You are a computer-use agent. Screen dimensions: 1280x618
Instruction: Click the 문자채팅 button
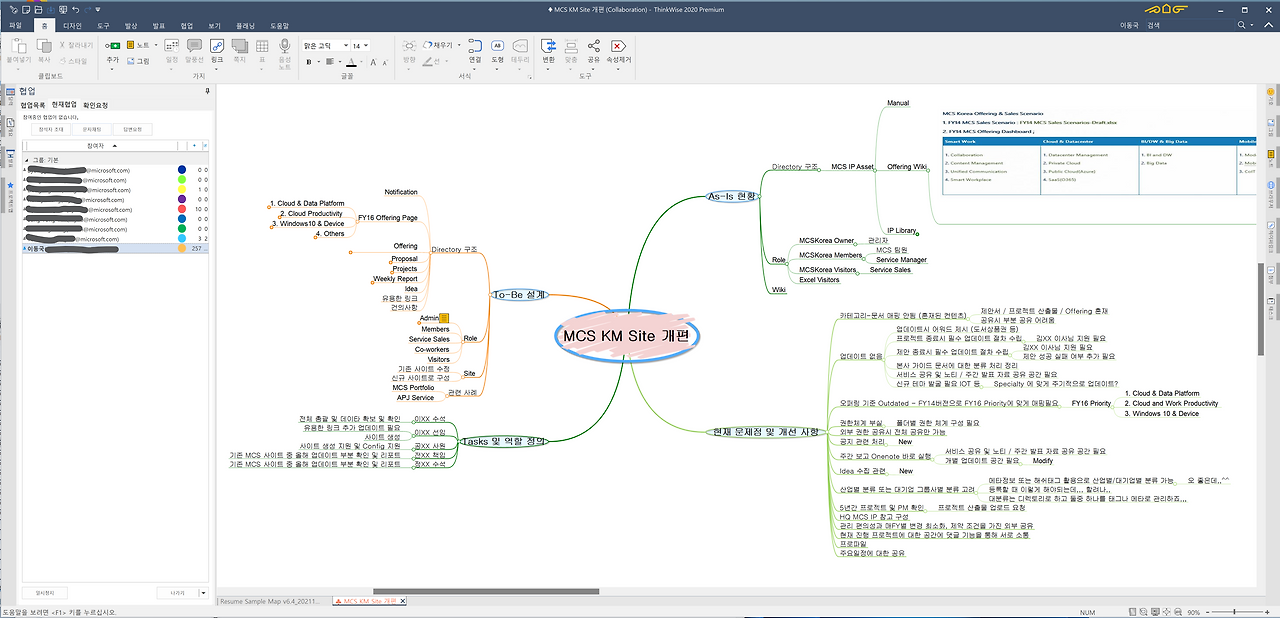click(x=93, y=129)
